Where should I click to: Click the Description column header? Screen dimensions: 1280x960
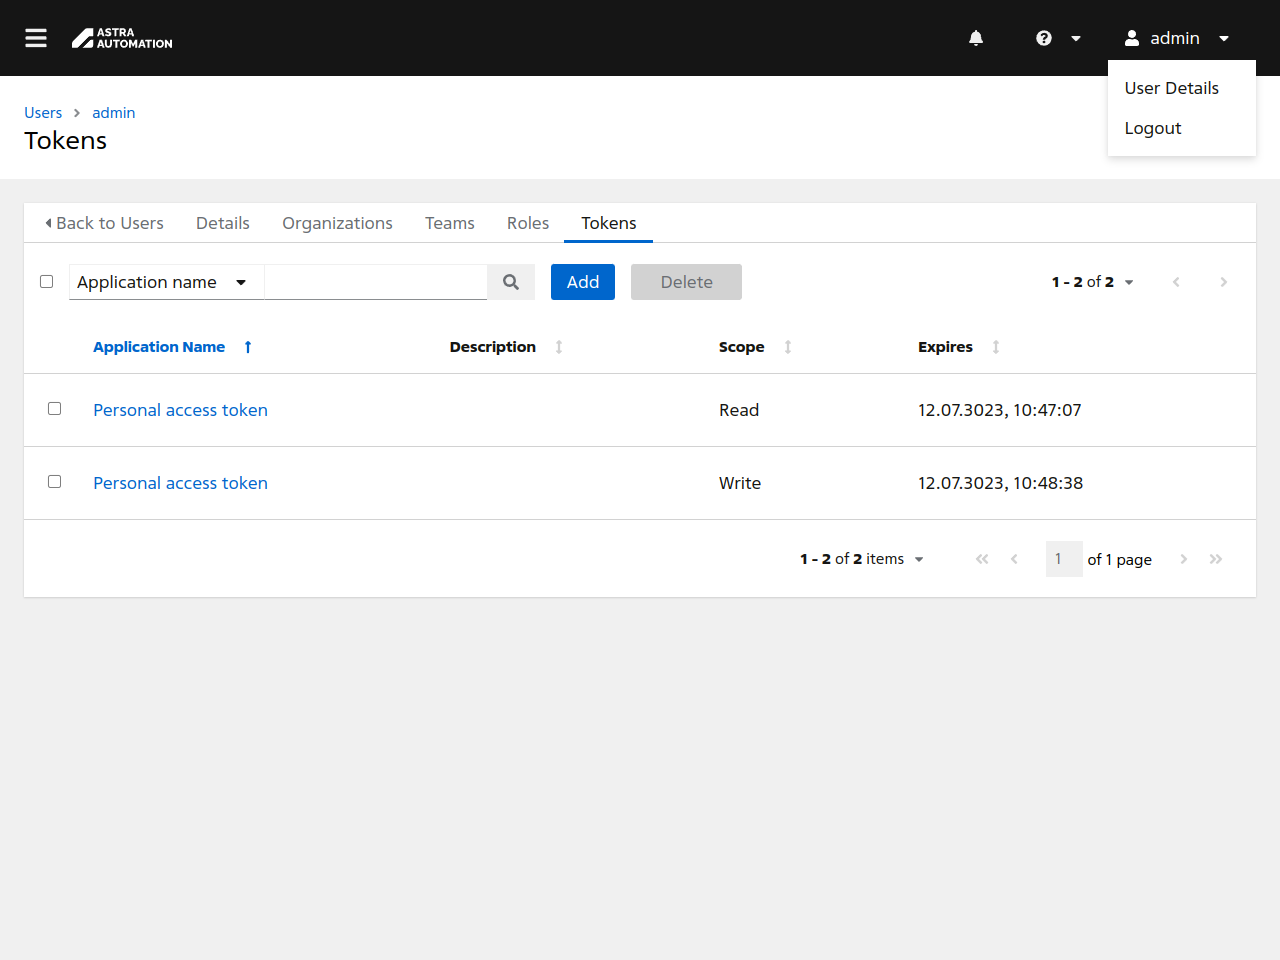pyautogui.click(x=493, y=347)
